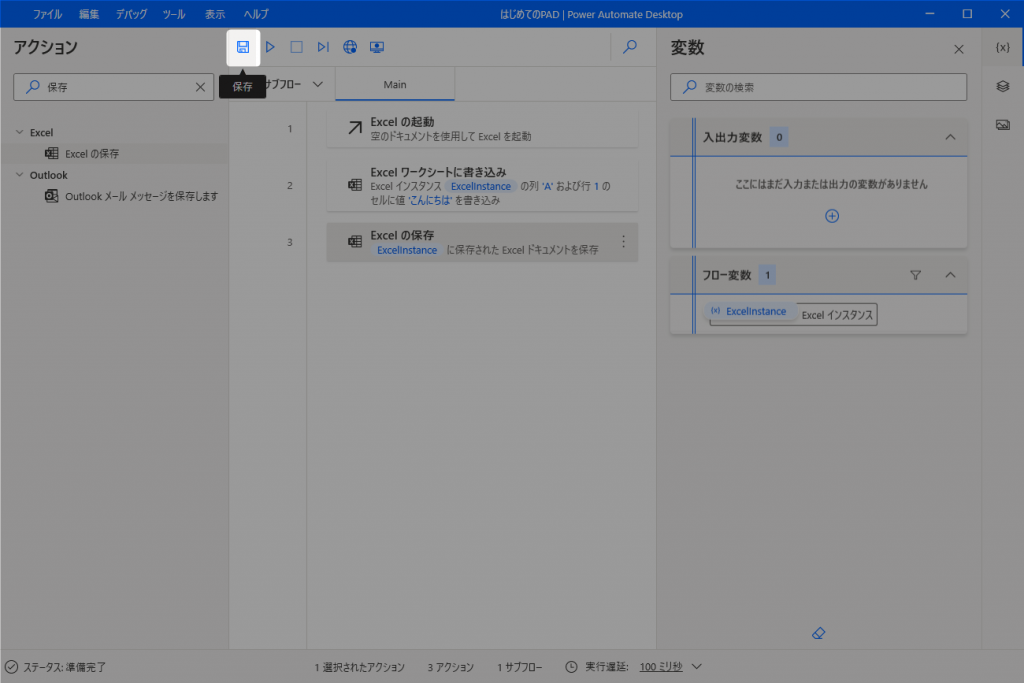
Task: Open the desktop recorder monitor icon
Action: click(377, 47)
